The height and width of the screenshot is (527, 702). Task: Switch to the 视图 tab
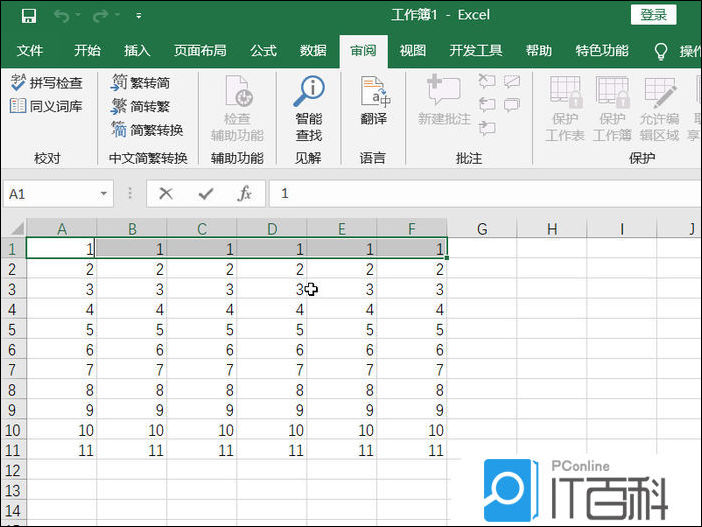(413, 51)
